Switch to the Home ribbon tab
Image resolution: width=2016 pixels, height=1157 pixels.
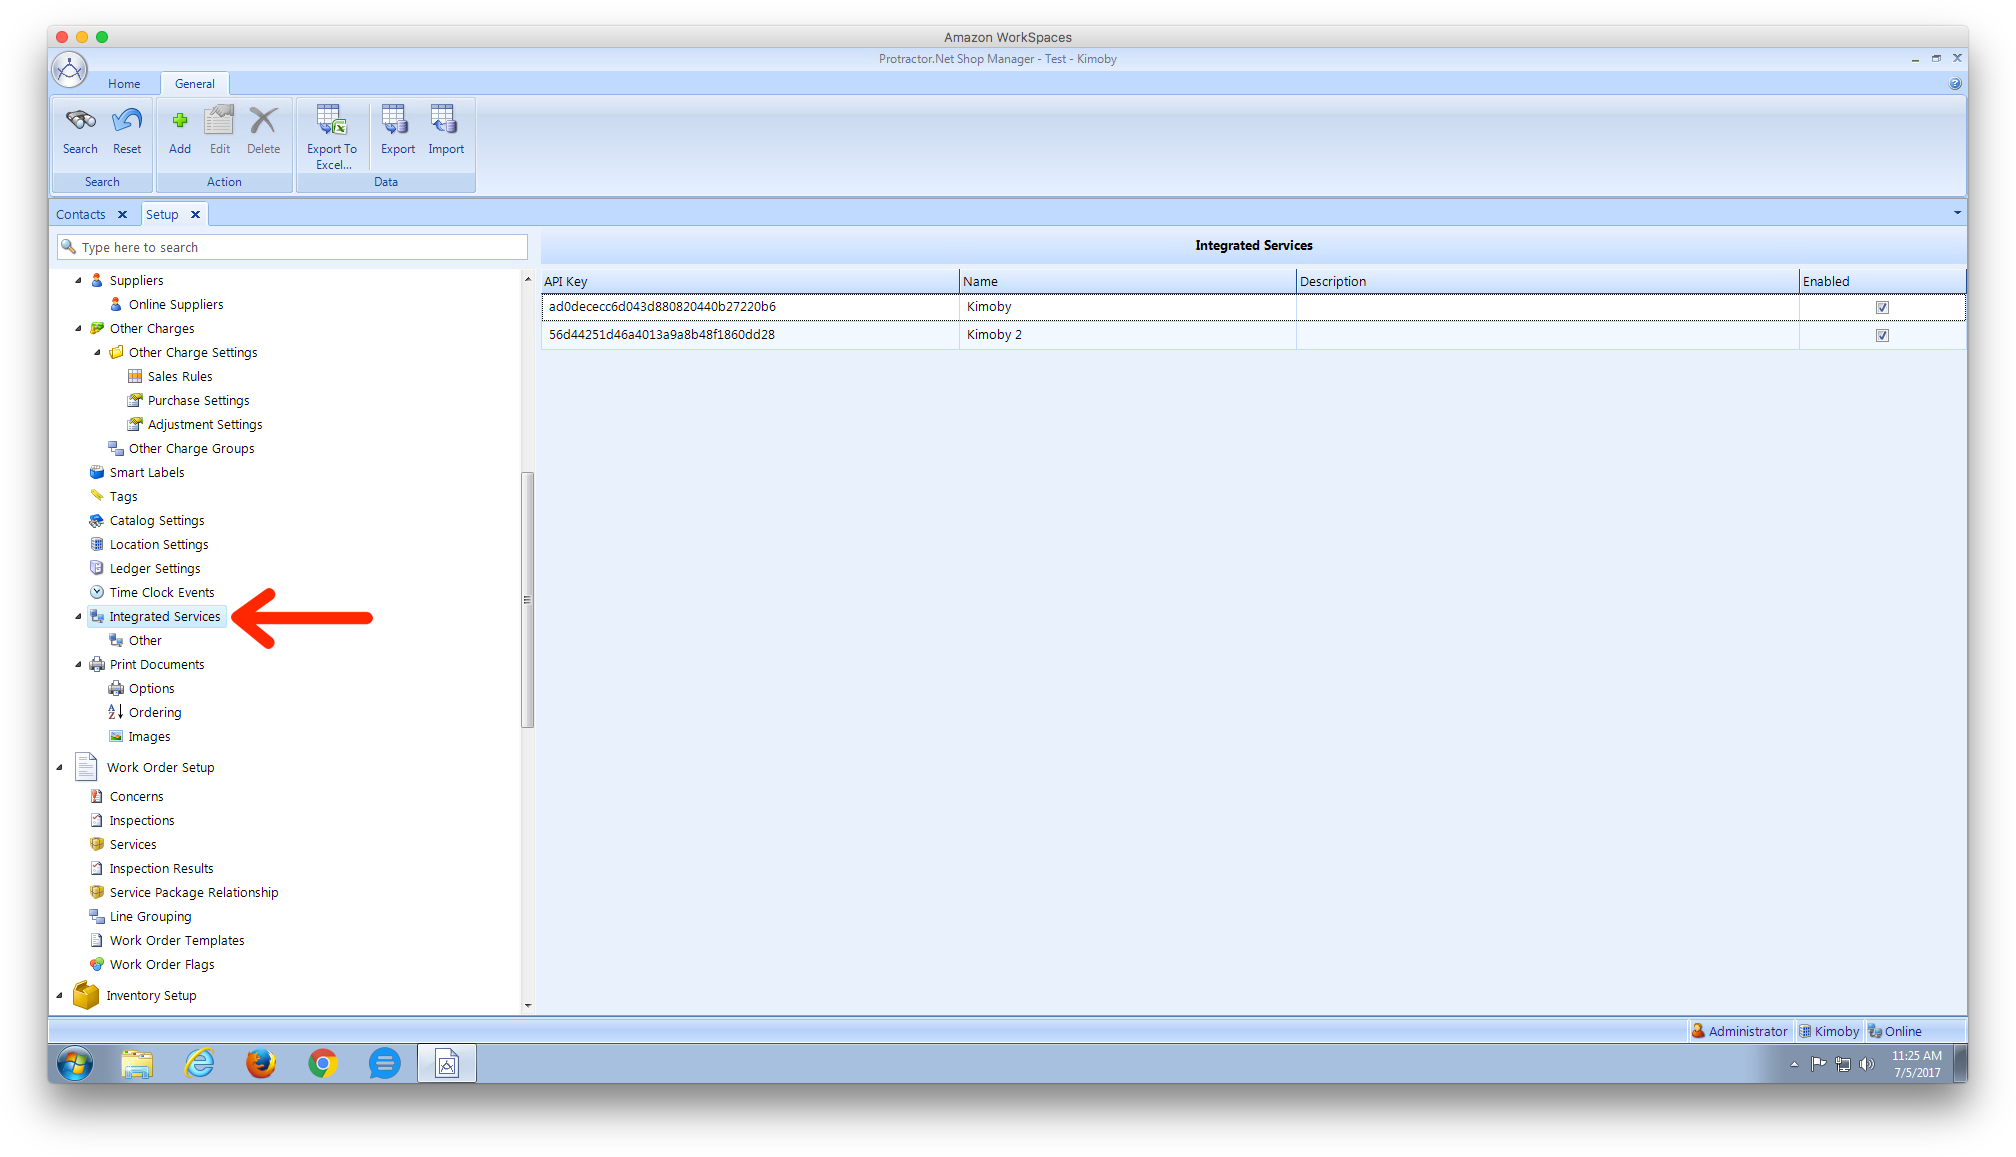click(x=124, y=84)
